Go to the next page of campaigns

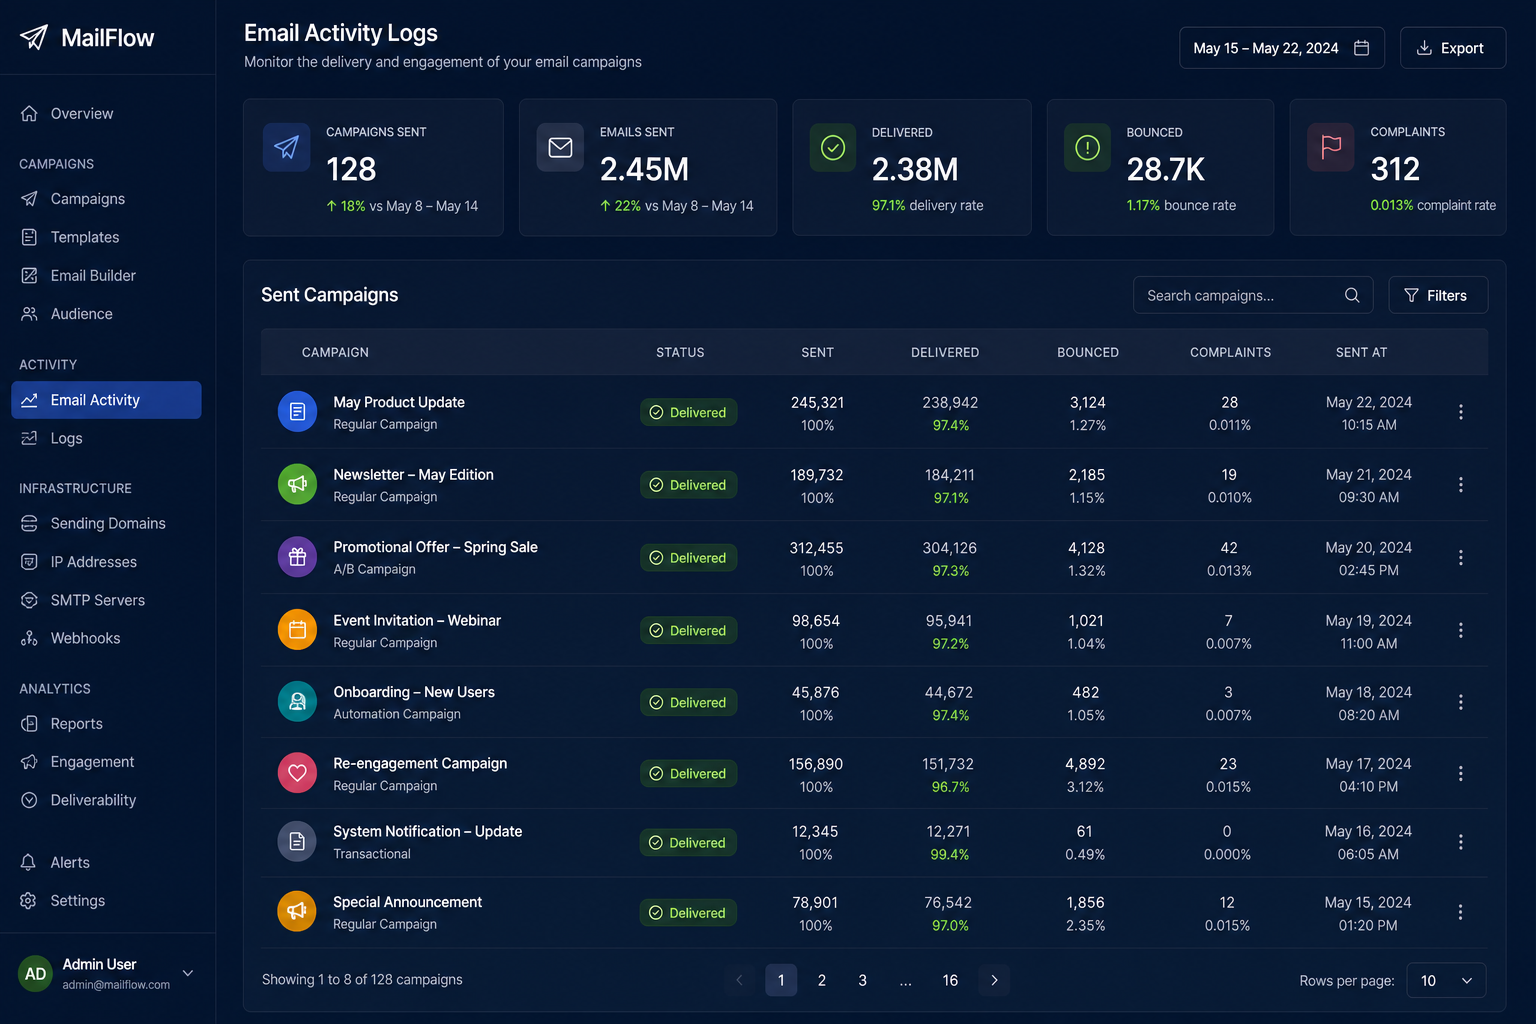click(x=994, y=980)
